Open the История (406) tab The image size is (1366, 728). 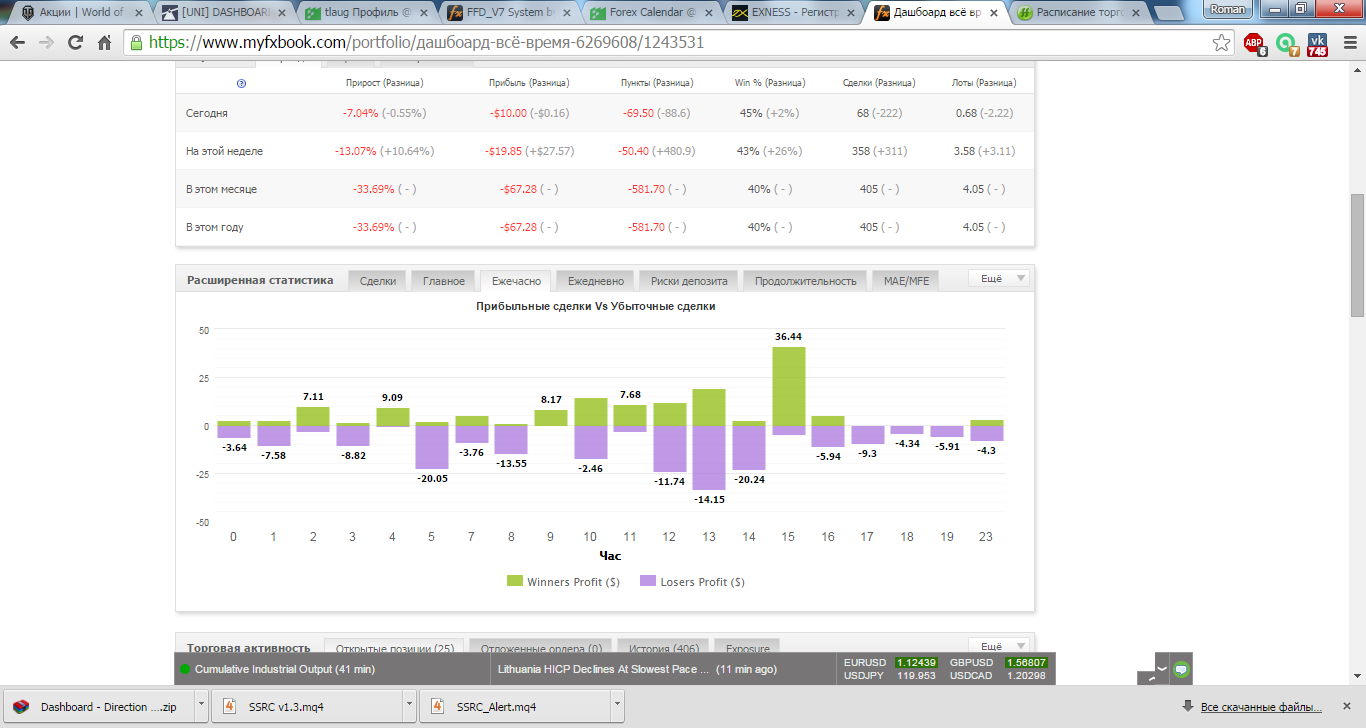pyautogui.click(x=664, y=648)
